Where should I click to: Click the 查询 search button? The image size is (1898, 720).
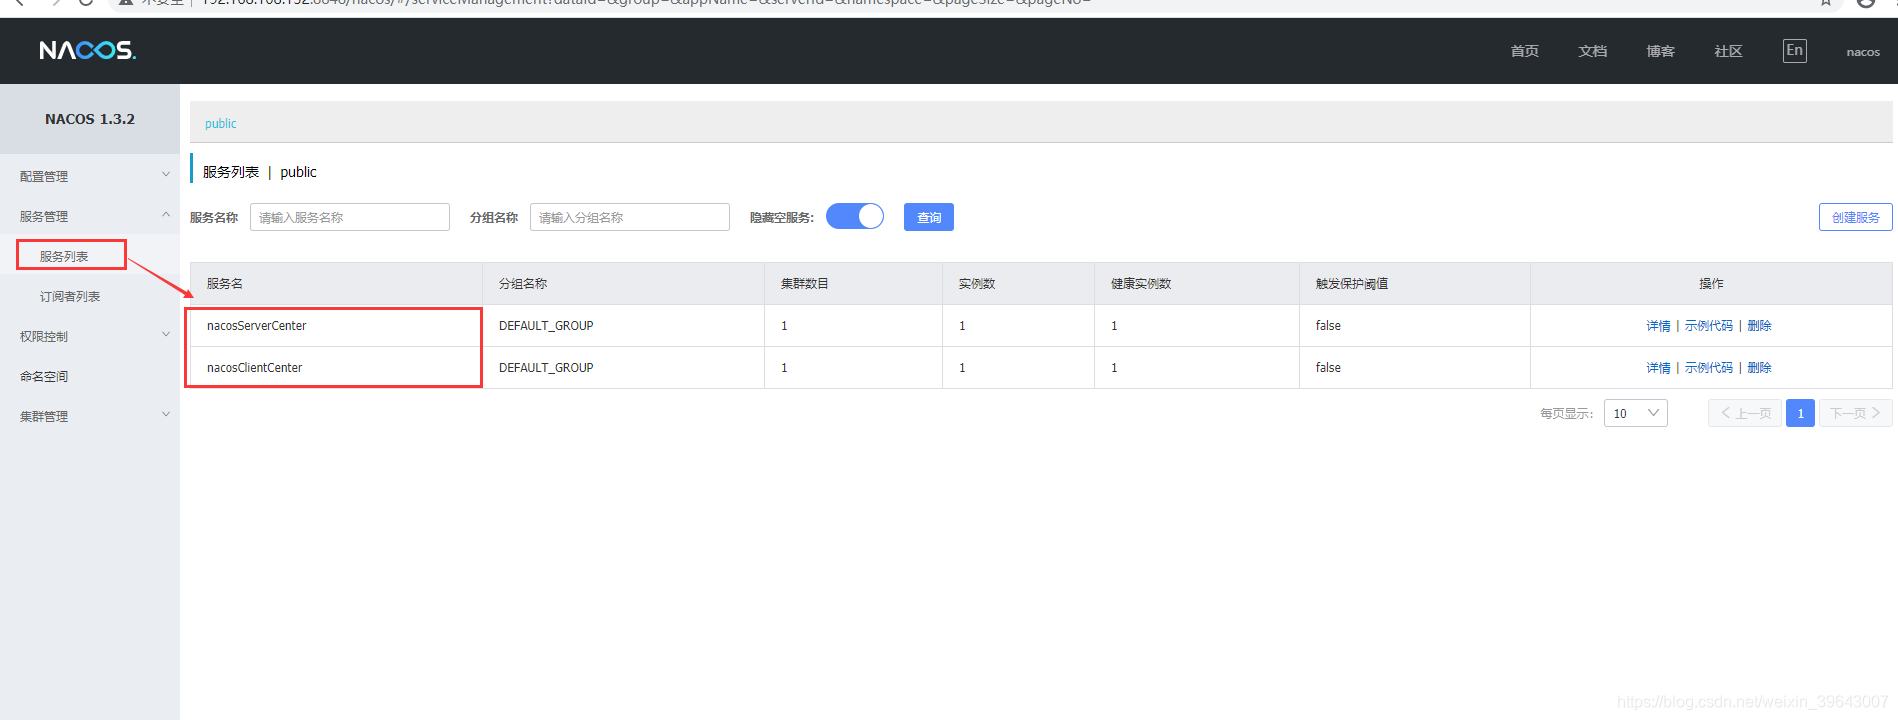pos(929,217)
